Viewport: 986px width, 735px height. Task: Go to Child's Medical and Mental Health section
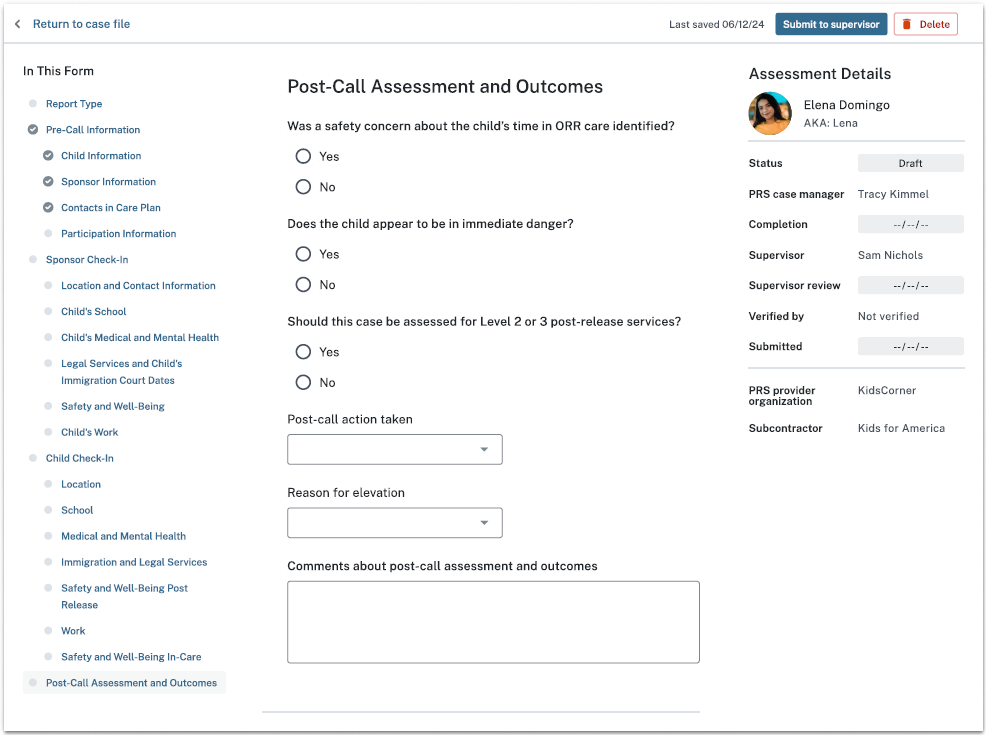(140, 338)
